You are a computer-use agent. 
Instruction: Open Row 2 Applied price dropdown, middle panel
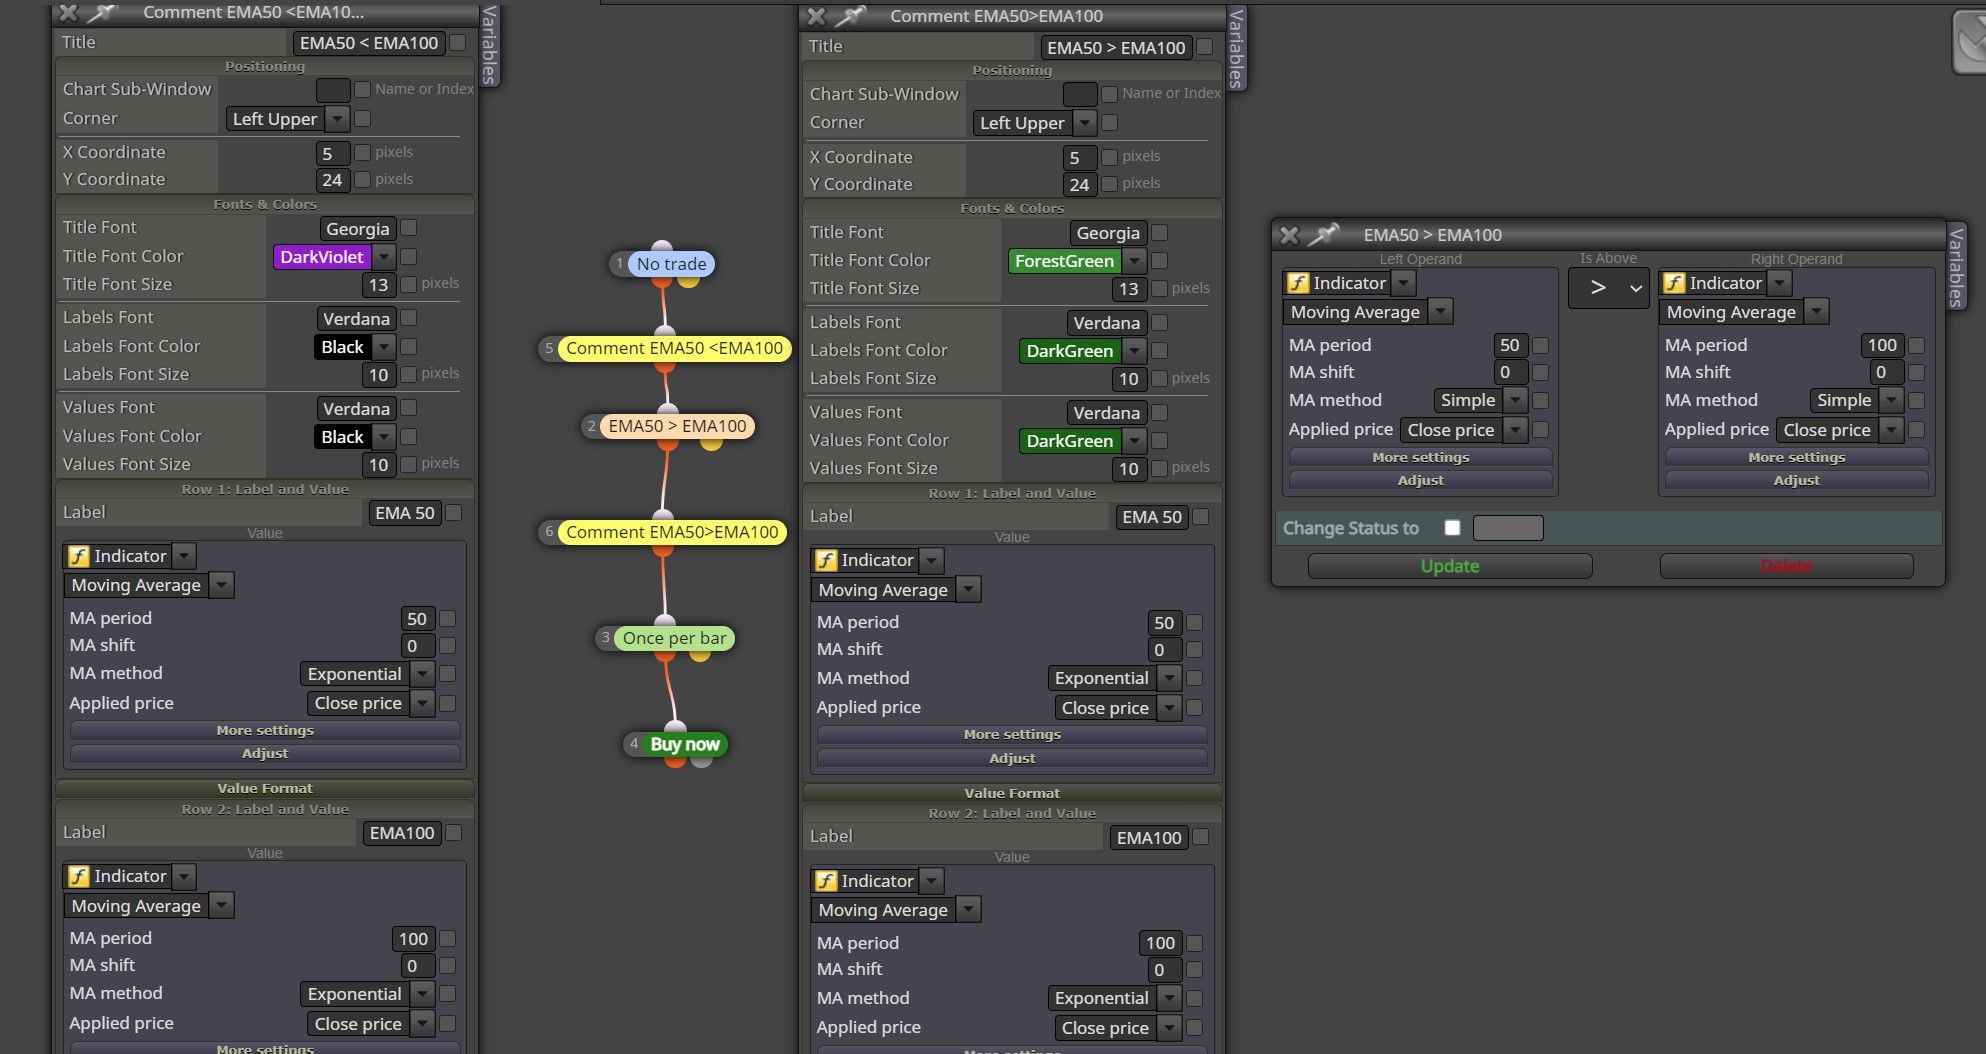coord(1118,1028)
